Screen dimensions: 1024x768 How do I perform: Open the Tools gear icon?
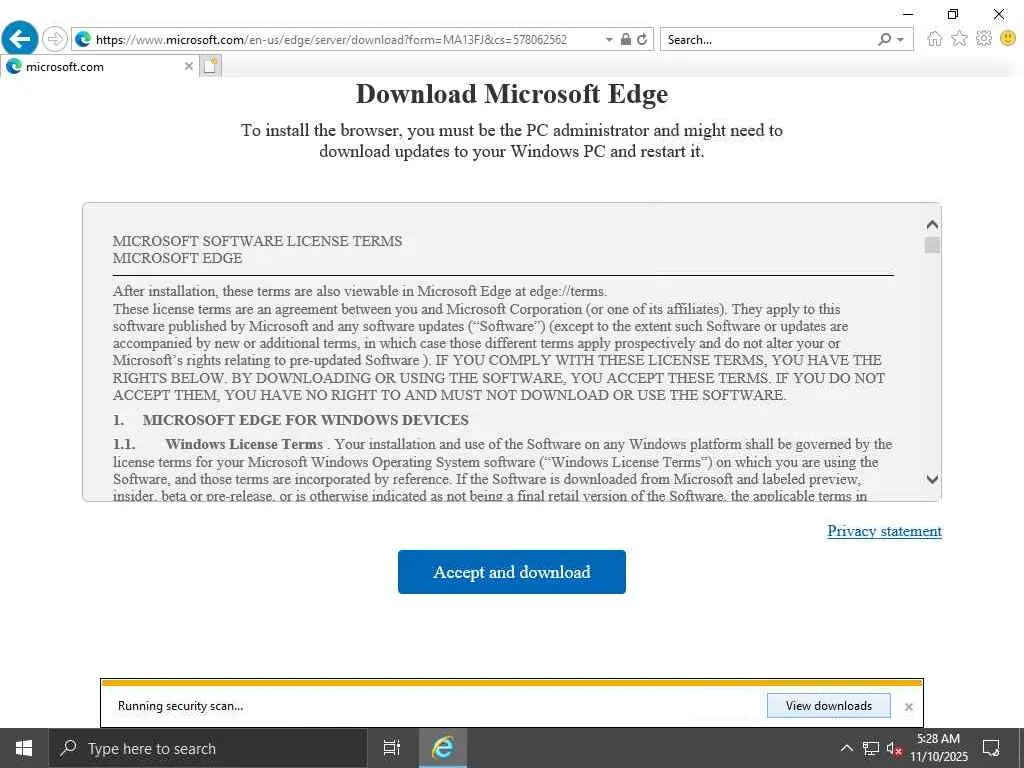coord(984,39)
